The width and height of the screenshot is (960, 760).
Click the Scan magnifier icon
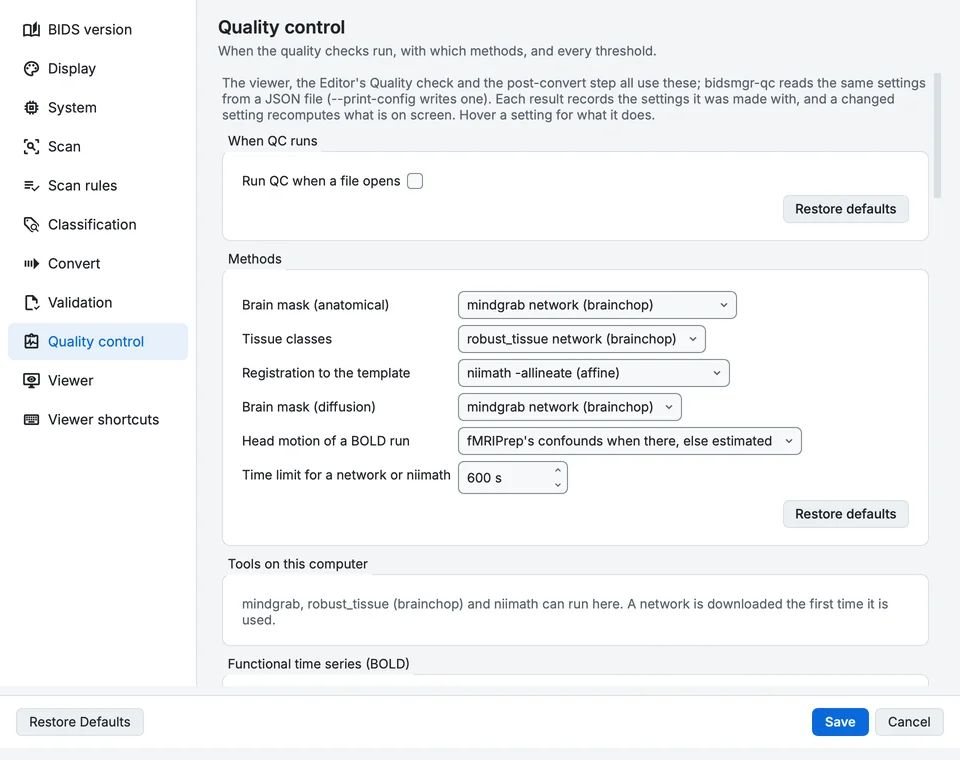pos(31,146)
